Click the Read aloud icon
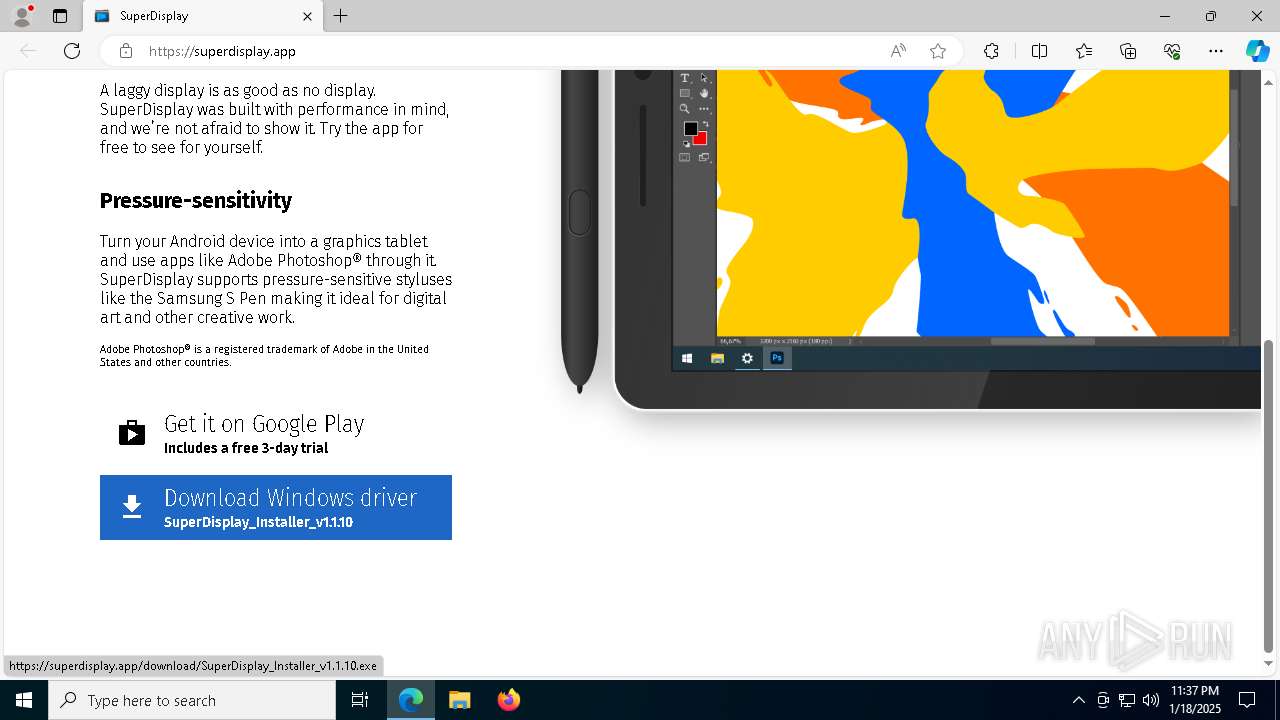 click(x=898, y=51)
